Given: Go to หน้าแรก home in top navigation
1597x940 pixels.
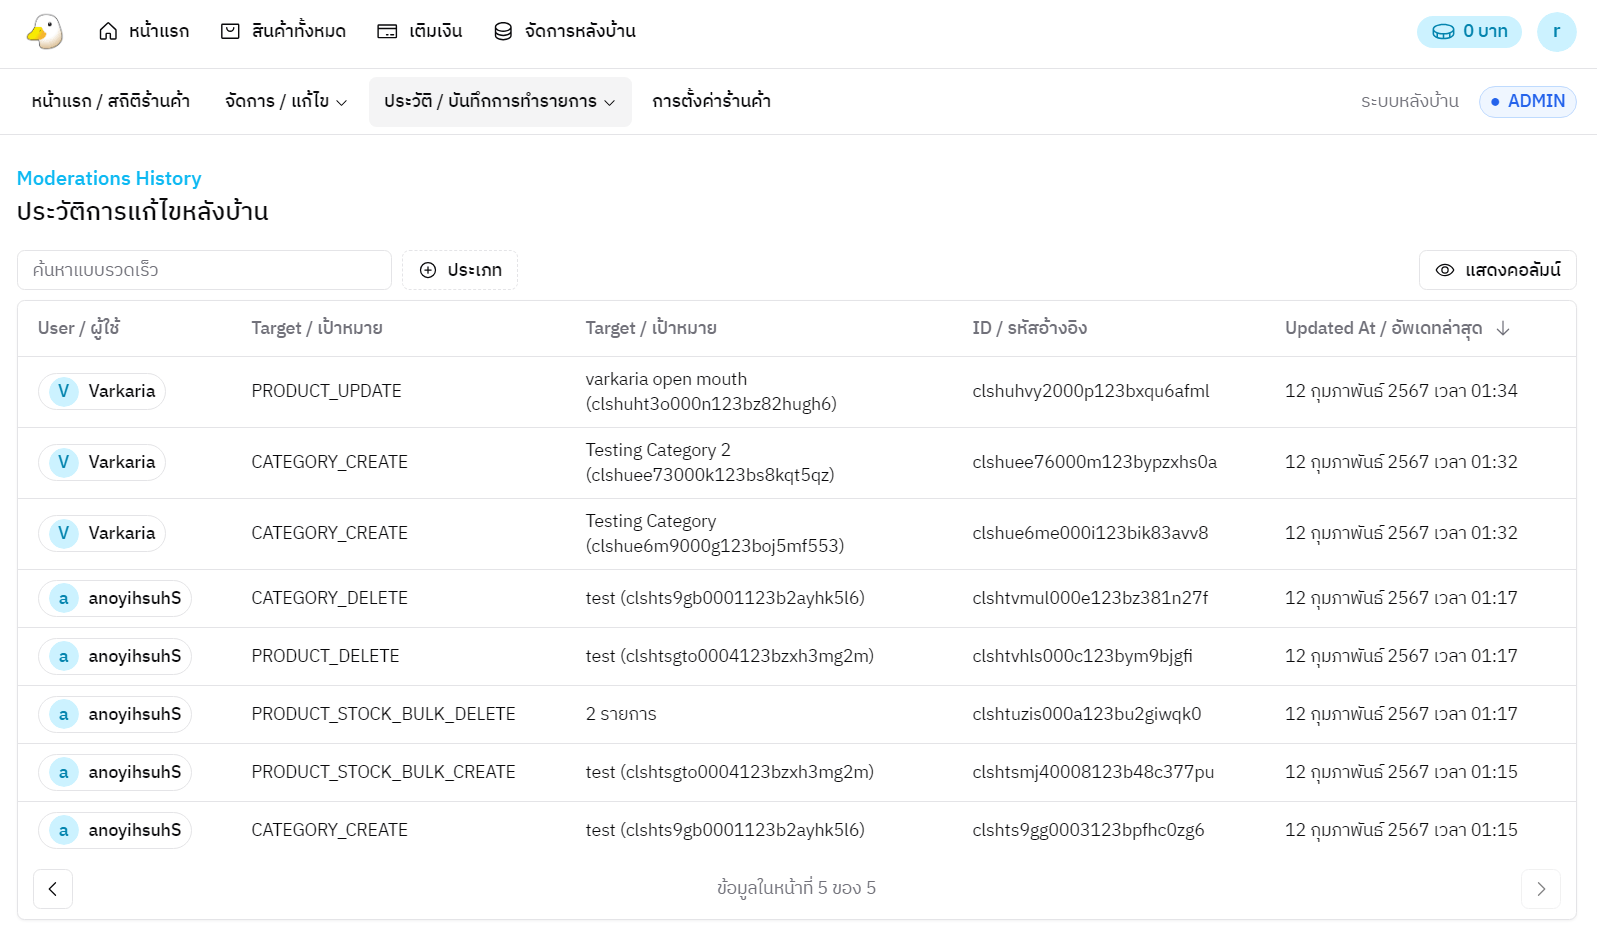Looking at the screenshot, I should [144, 32].
